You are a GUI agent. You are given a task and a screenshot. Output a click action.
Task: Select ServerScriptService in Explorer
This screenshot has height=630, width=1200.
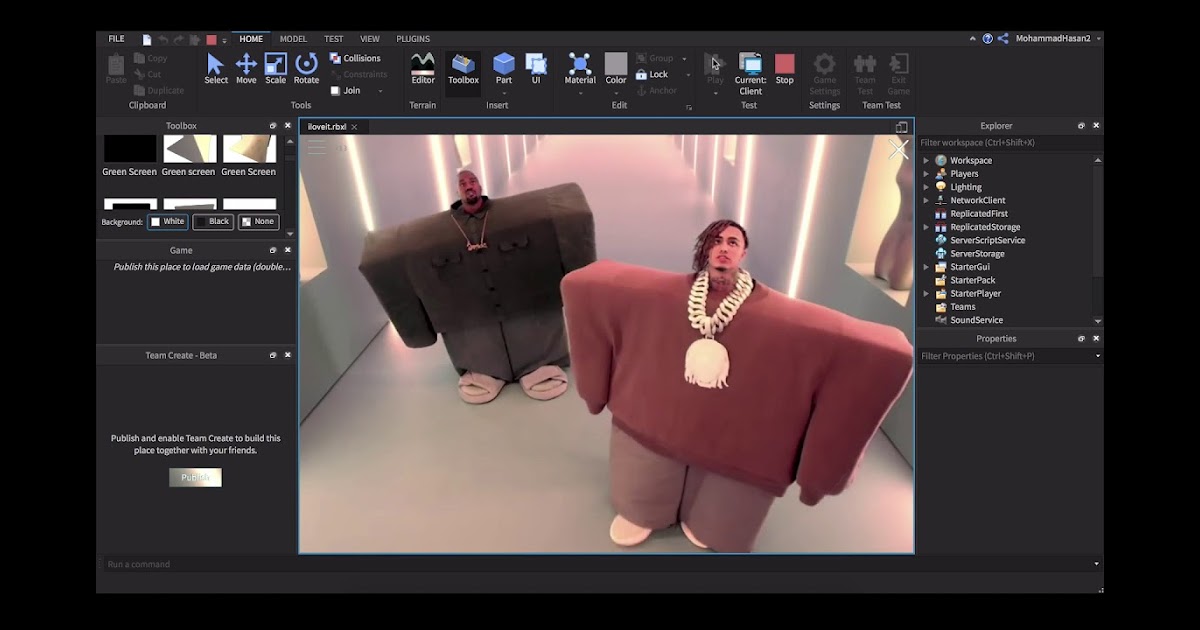[x=987, y=240]
